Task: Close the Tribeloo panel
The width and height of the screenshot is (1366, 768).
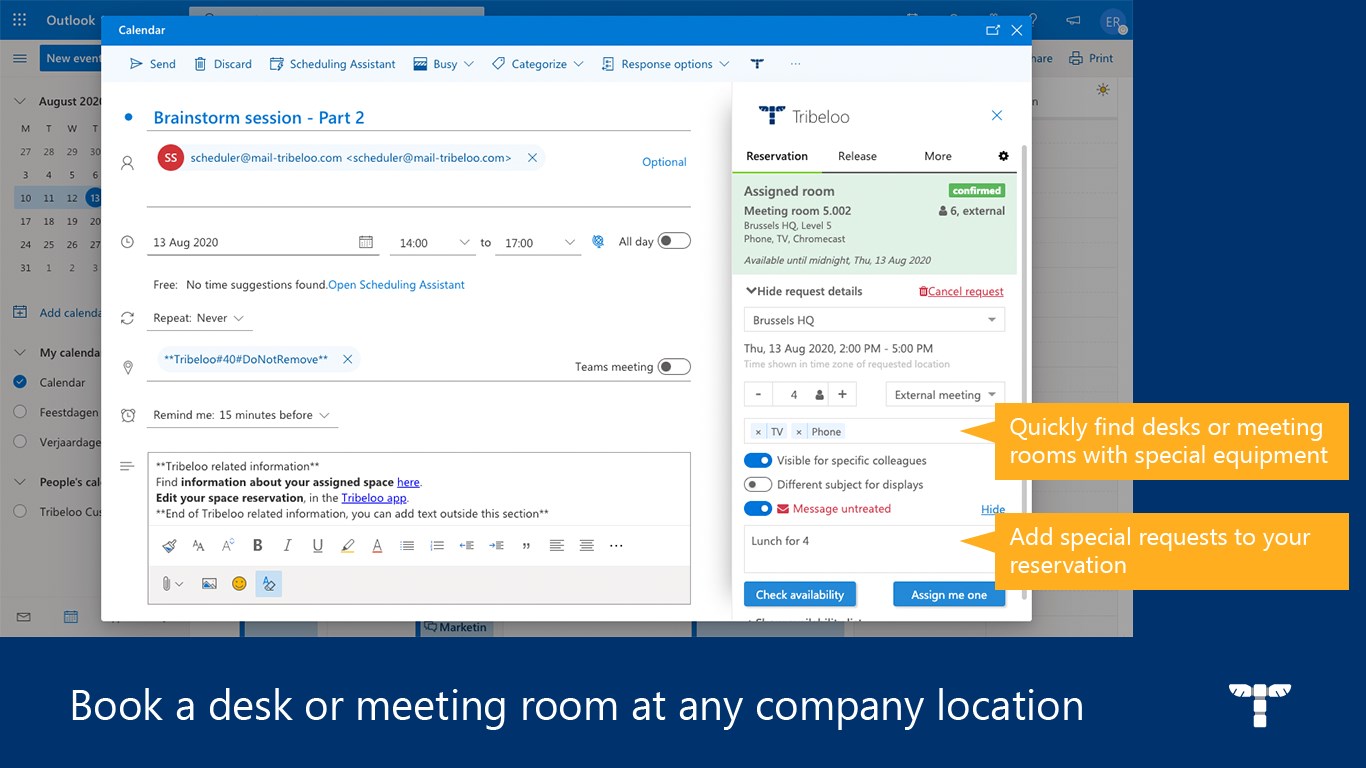Action: tap(997, 116)
